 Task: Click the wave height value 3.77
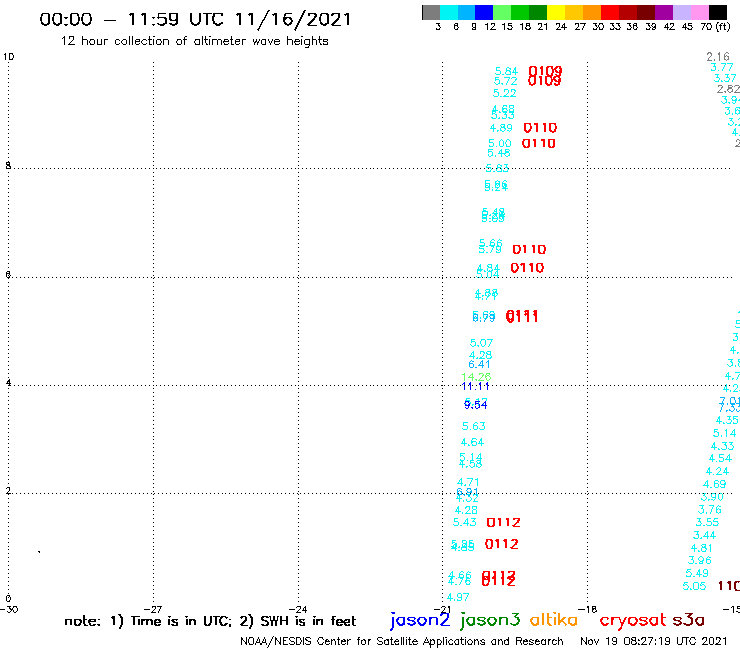point(722,68)
